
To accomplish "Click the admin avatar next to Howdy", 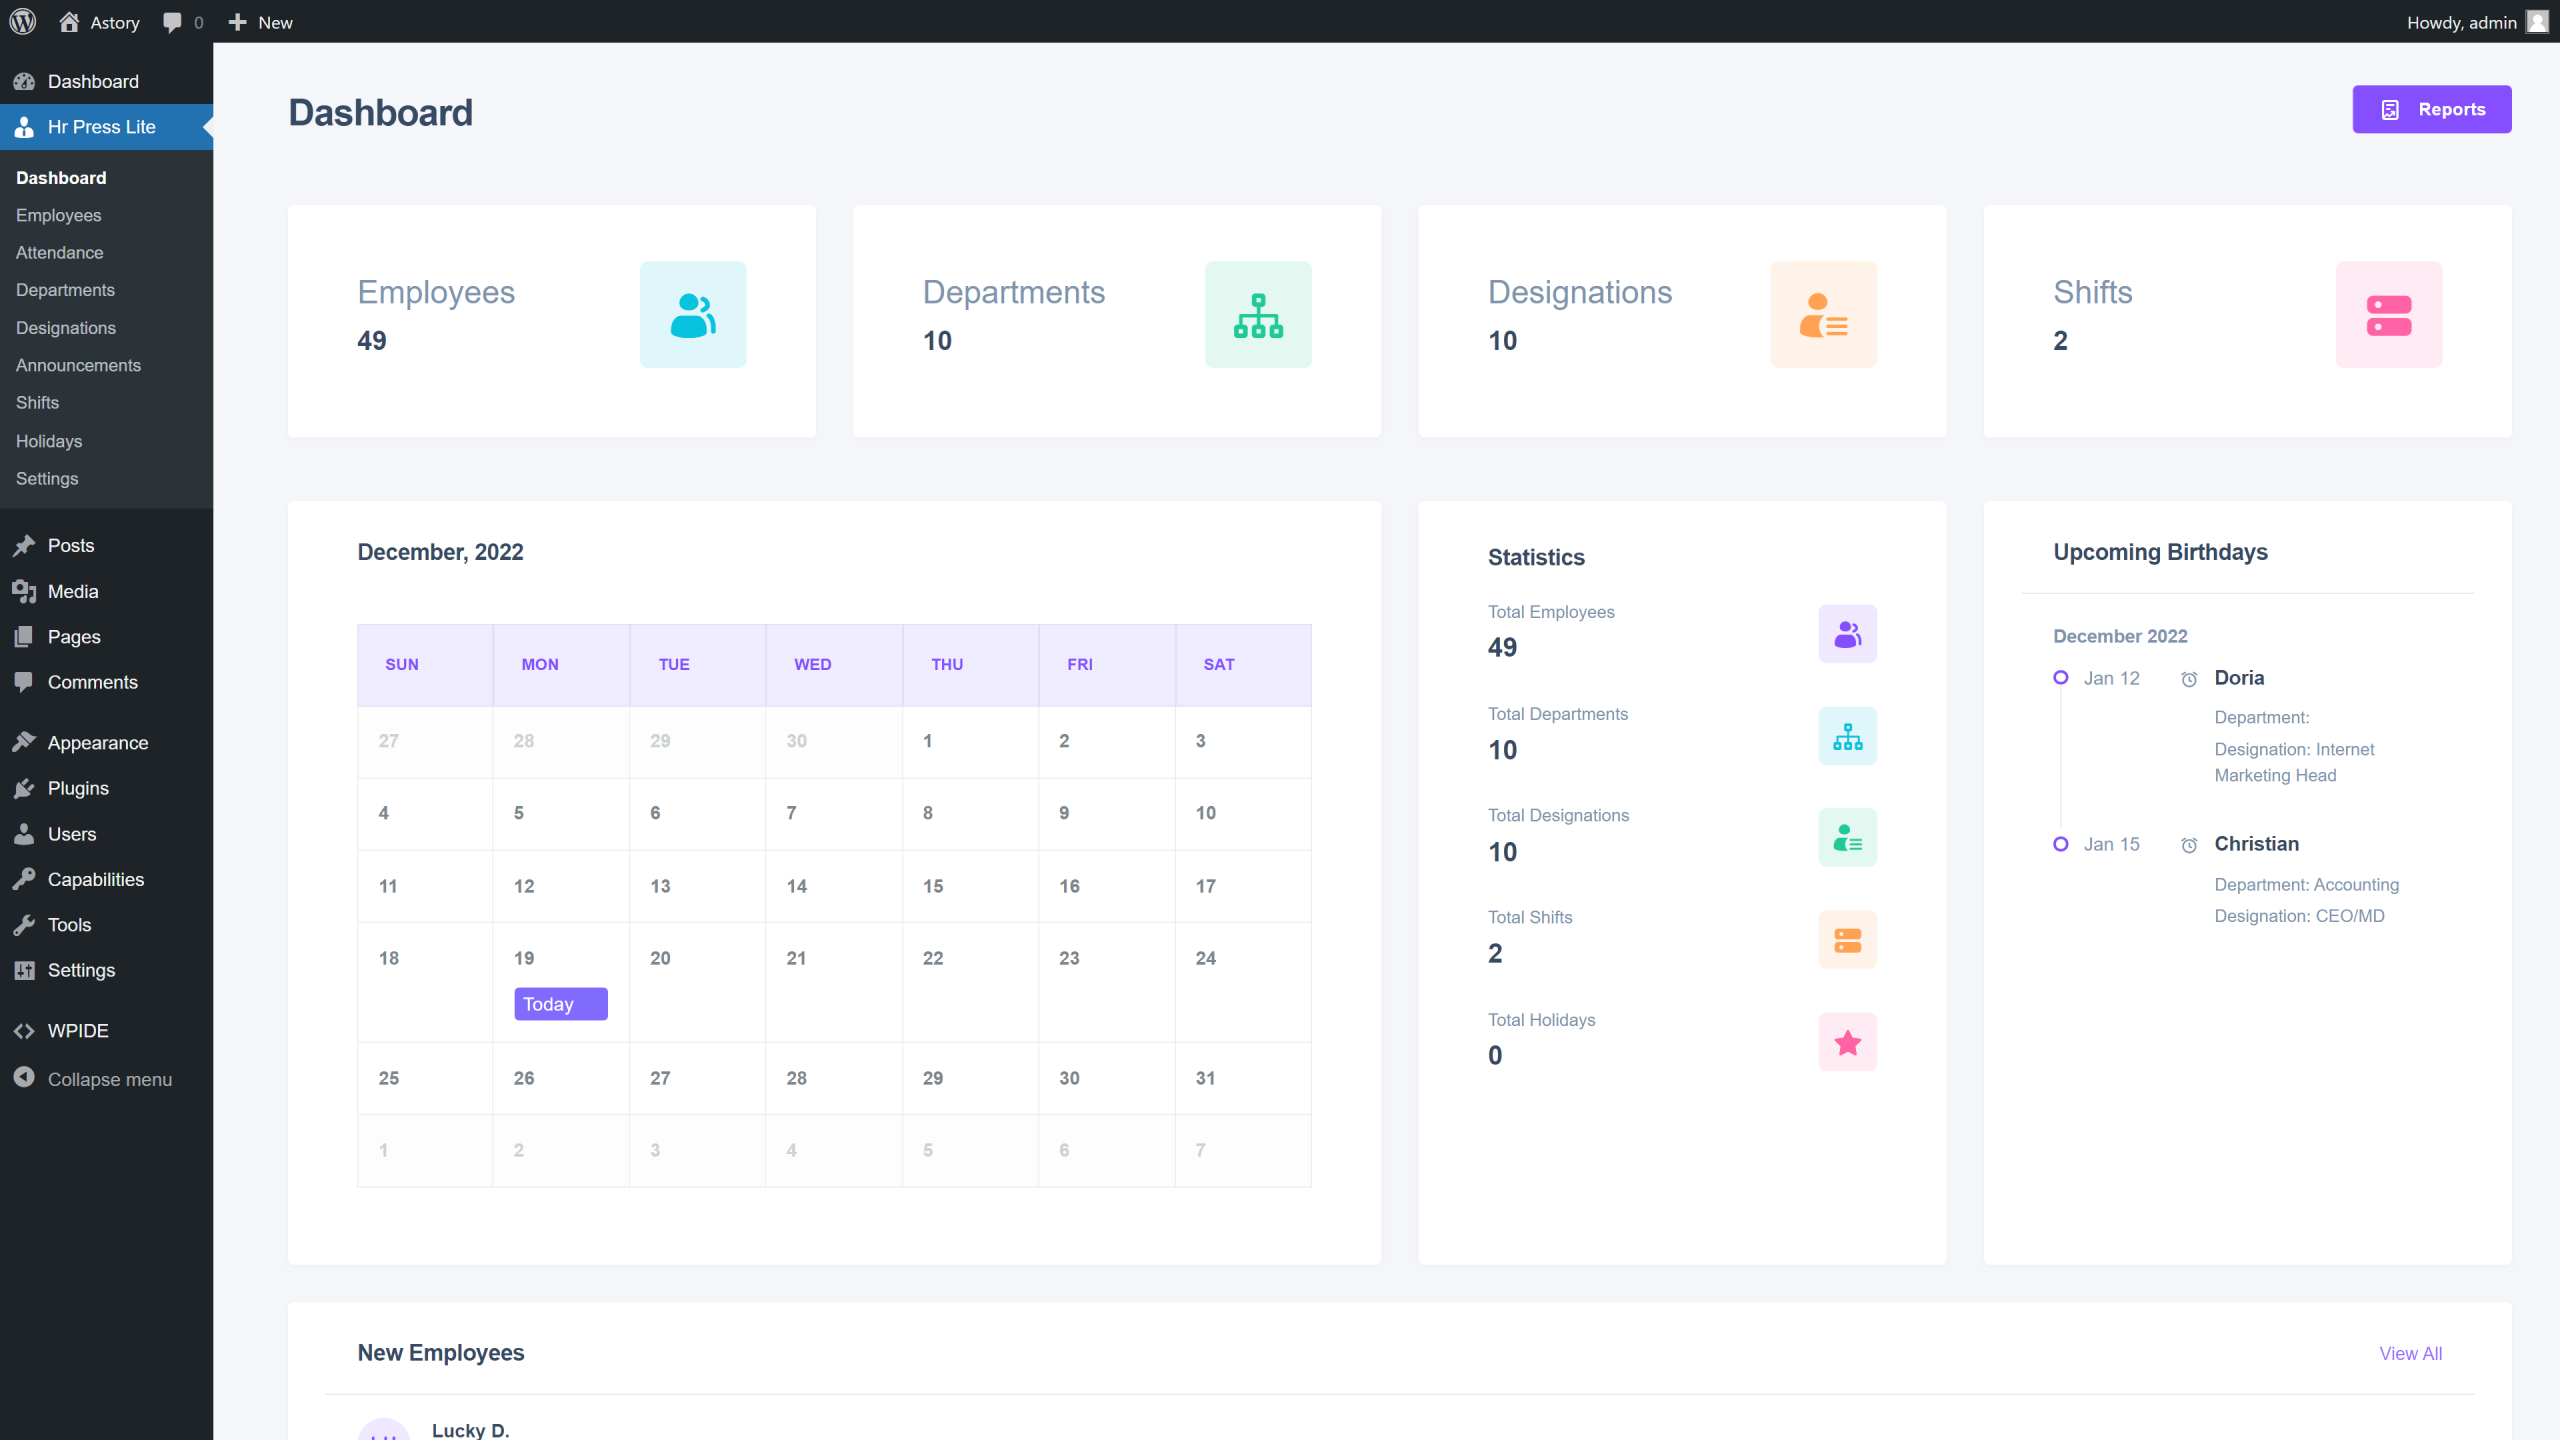I will pos(2538,22).
